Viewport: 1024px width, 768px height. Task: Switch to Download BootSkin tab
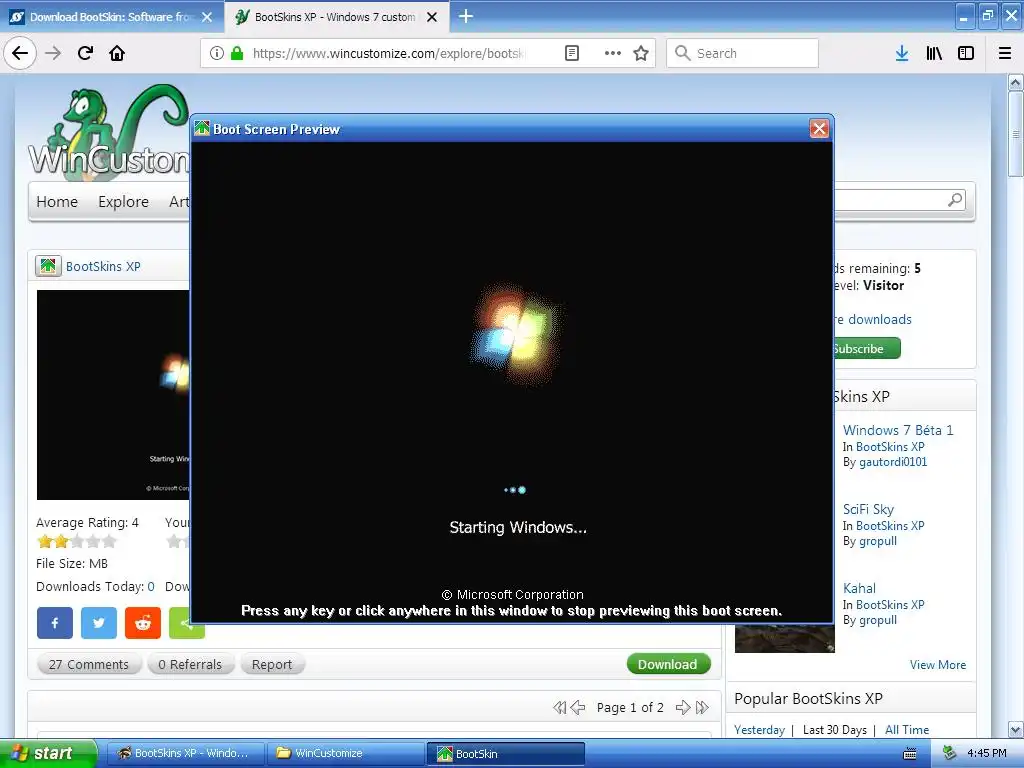(x=112, y=17)
